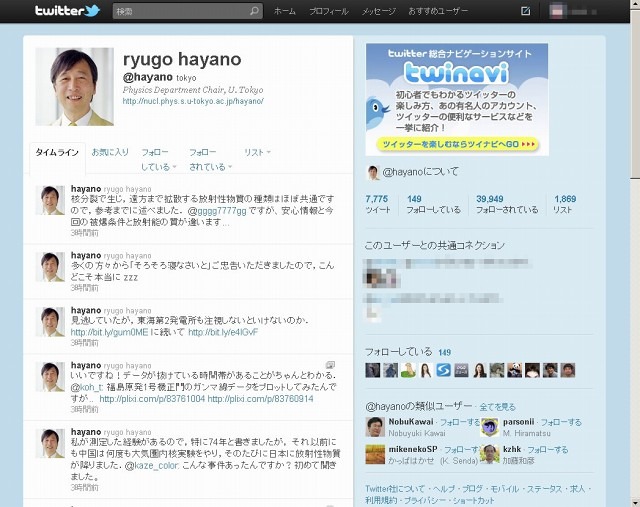
Task: Click the @gggg7777gg mention link
Action: [x=217, y=211]
